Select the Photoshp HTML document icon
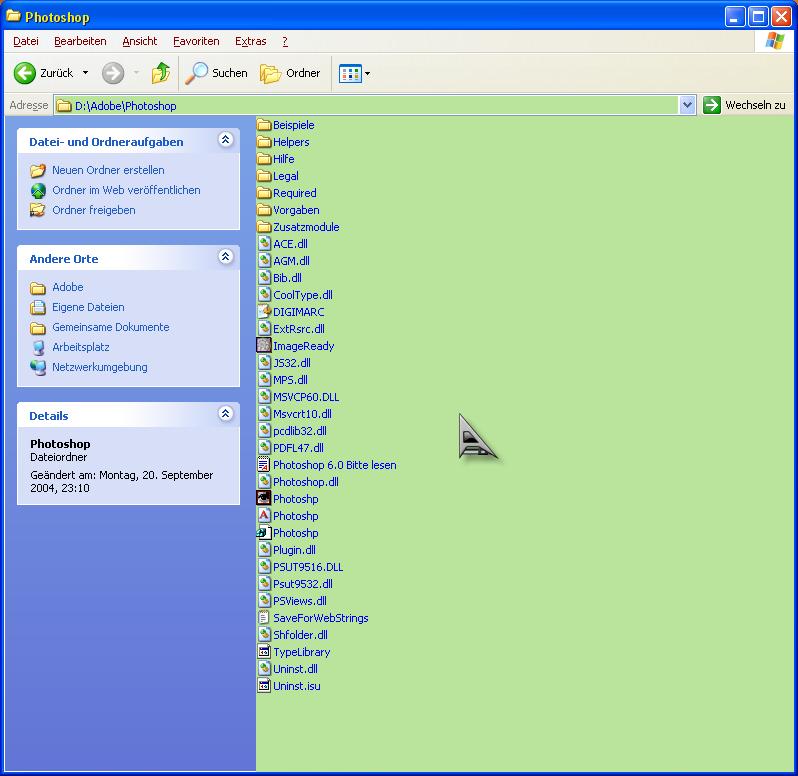Screen dimensions: 798x776 pyautogui.click(x=264, y=532)
